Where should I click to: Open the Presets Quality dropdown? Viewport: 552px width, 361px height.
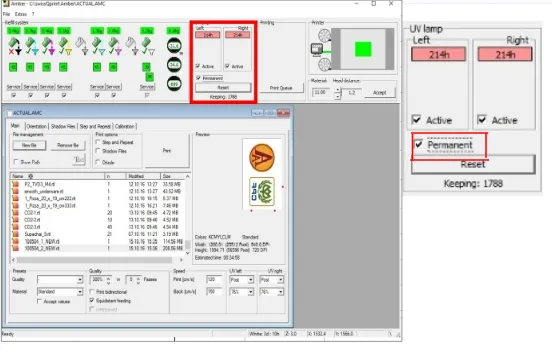(80, 280)
